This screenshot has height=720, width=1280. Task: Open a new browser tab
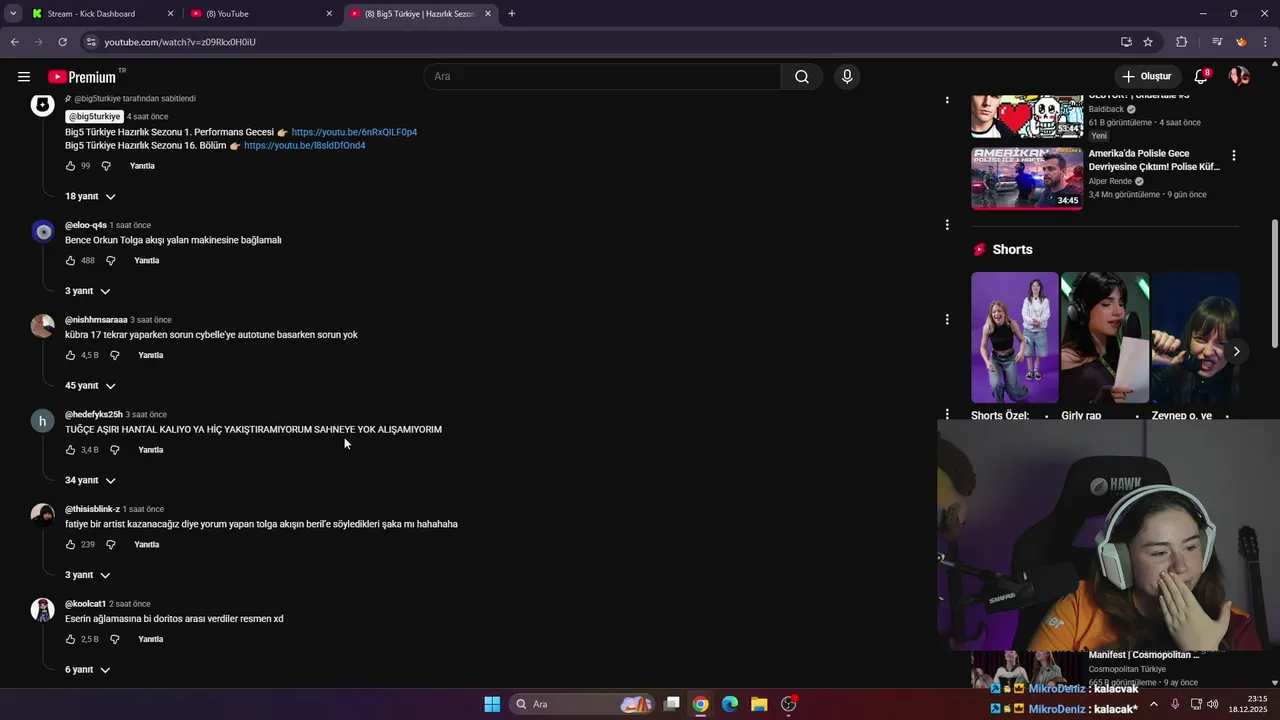(x=512, y=14)
